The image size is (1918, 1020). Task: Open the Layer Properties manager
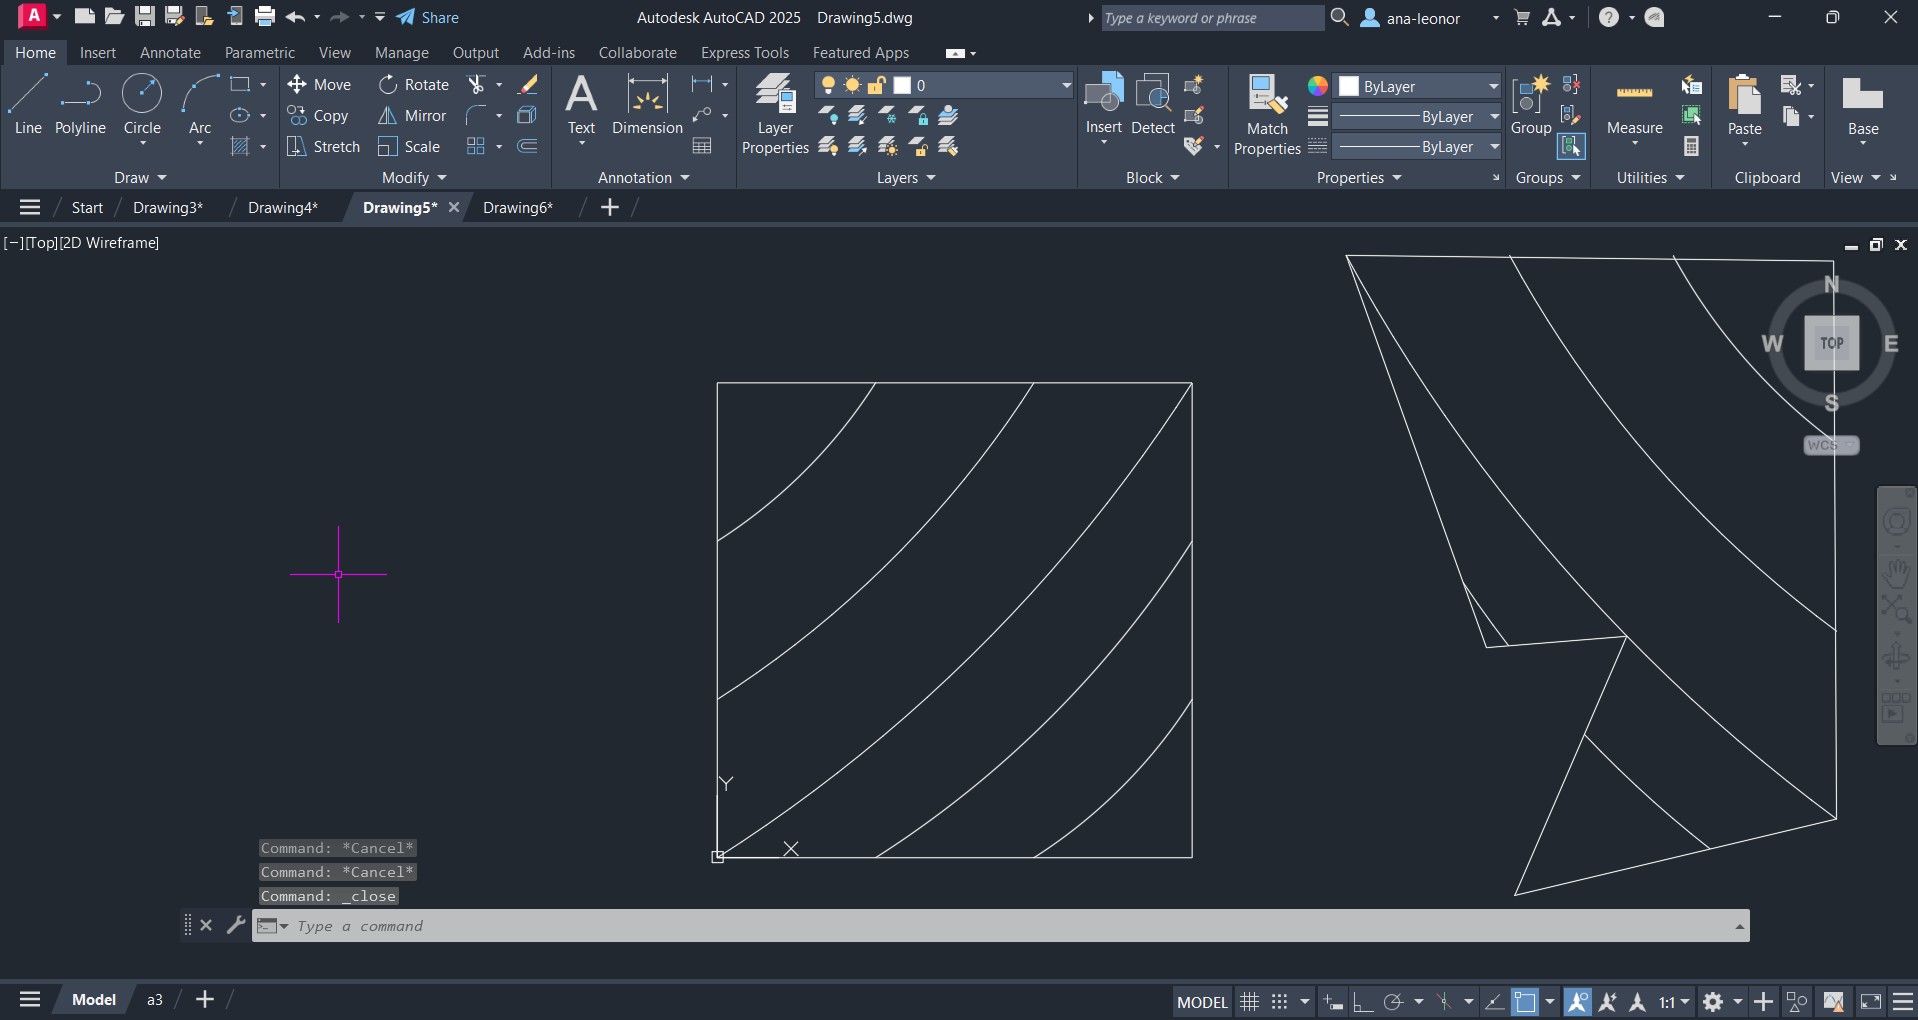coord(775,114)
